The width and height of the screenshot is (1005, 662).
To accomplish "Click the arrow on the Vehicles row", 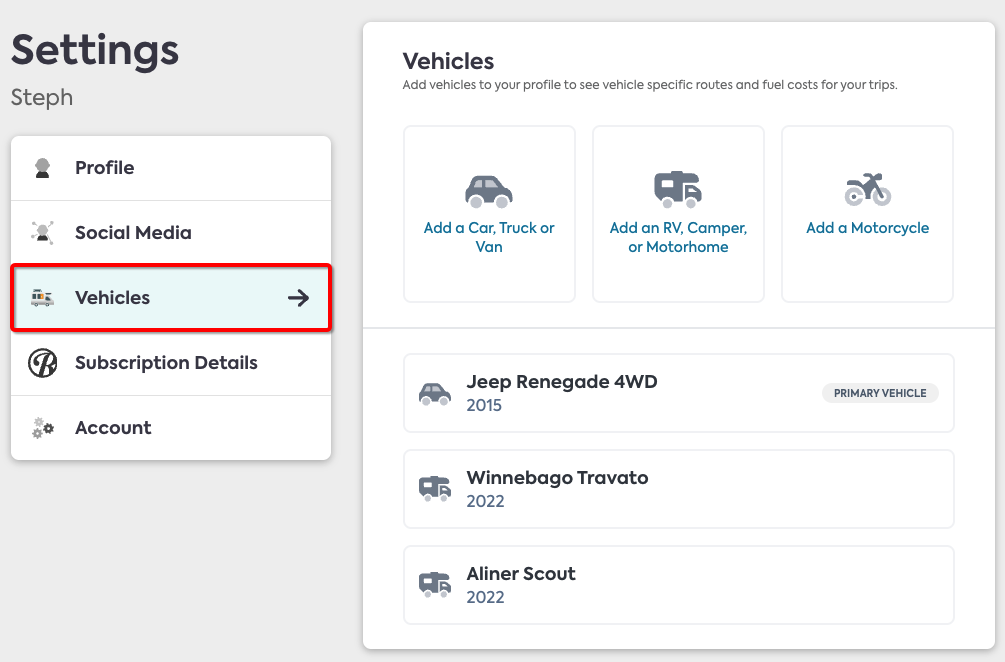I will [x=298, y=298].
